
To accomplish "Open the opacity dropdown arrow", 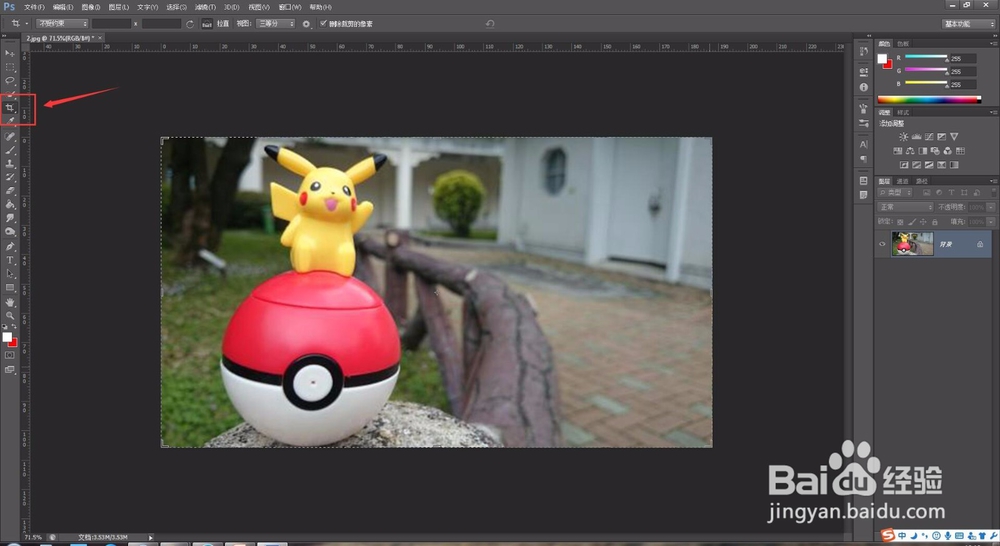I will click(991, 207).
